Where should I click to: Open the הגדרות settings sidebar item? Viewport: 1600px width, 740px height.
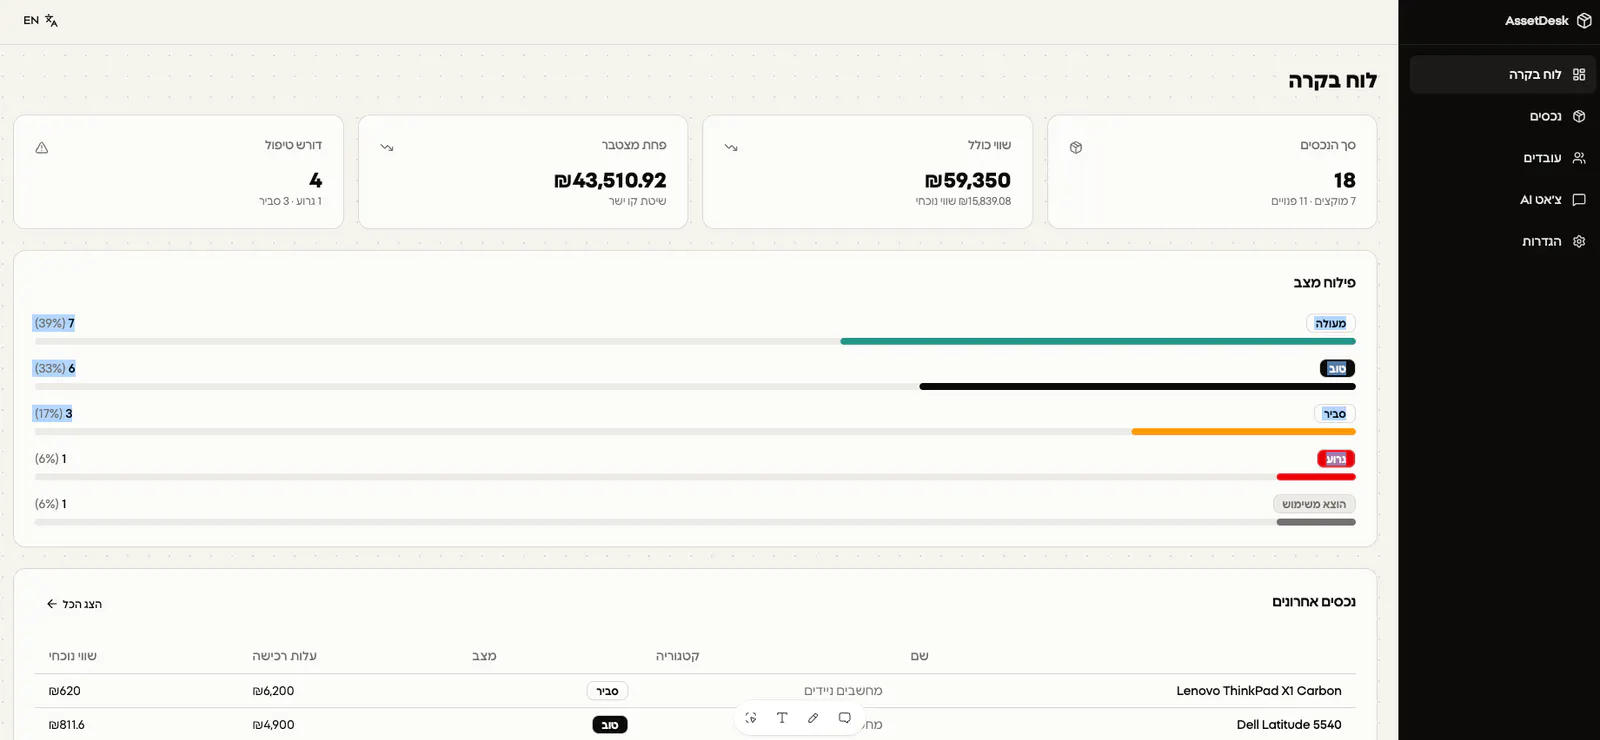coord(1502,241)
